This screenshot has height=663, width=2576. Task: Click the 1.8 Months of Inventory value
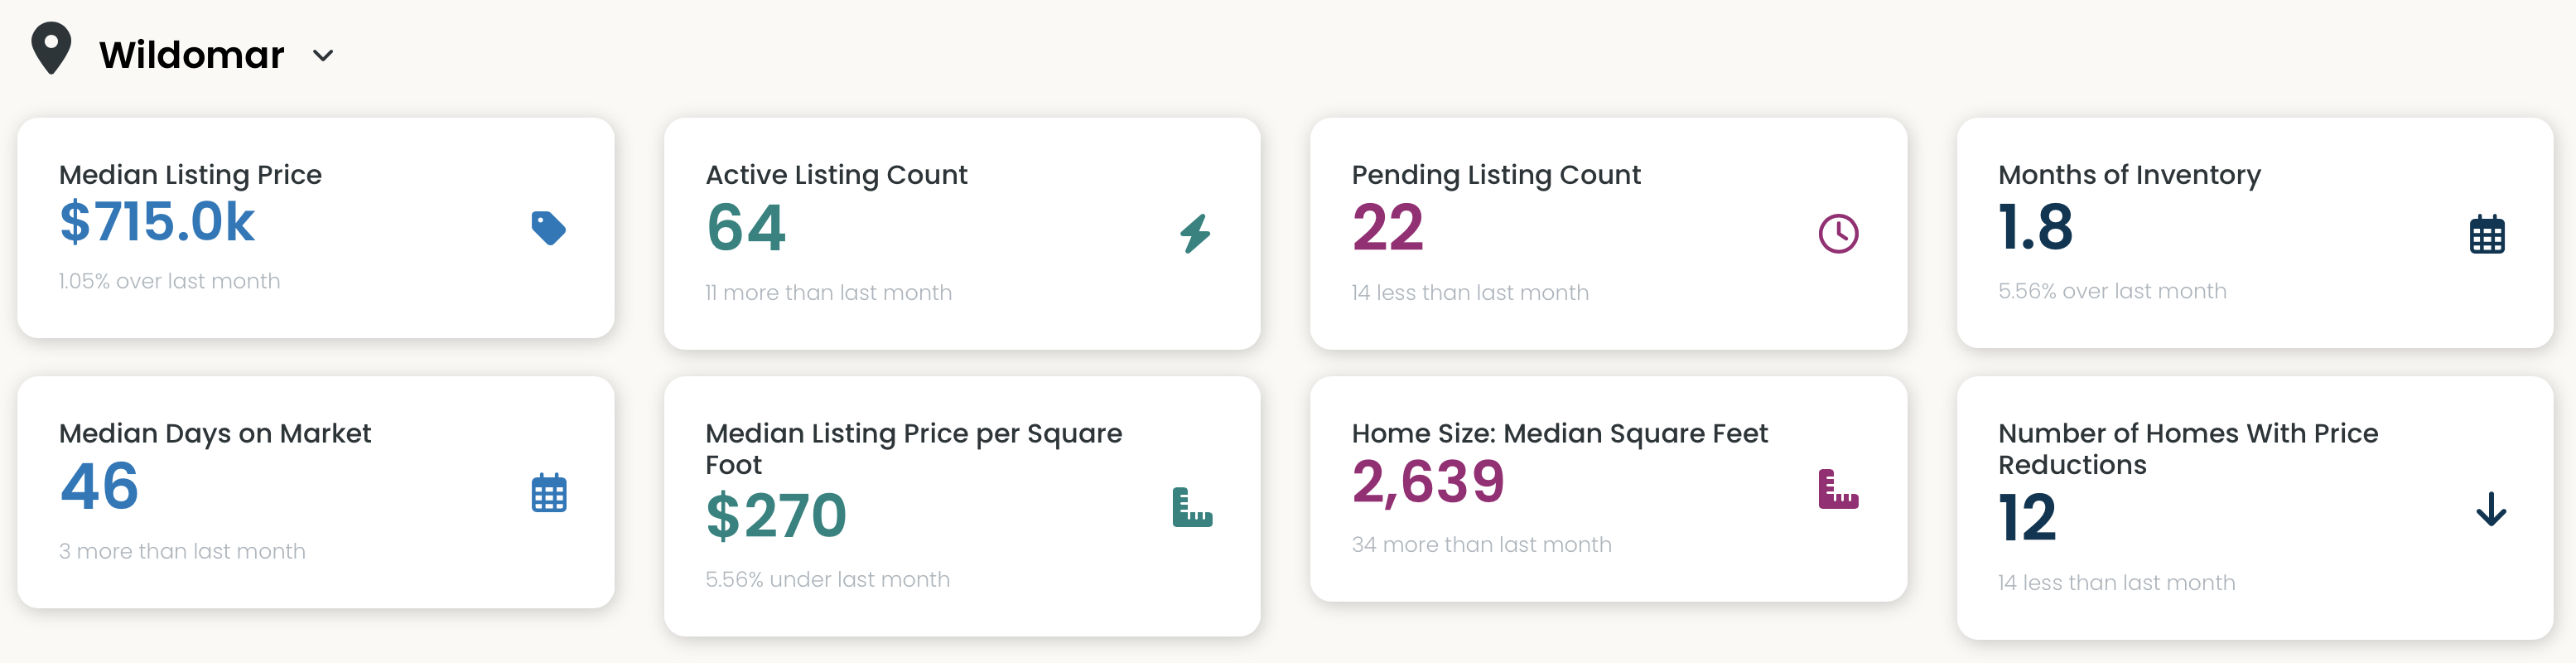point(2035,228)
